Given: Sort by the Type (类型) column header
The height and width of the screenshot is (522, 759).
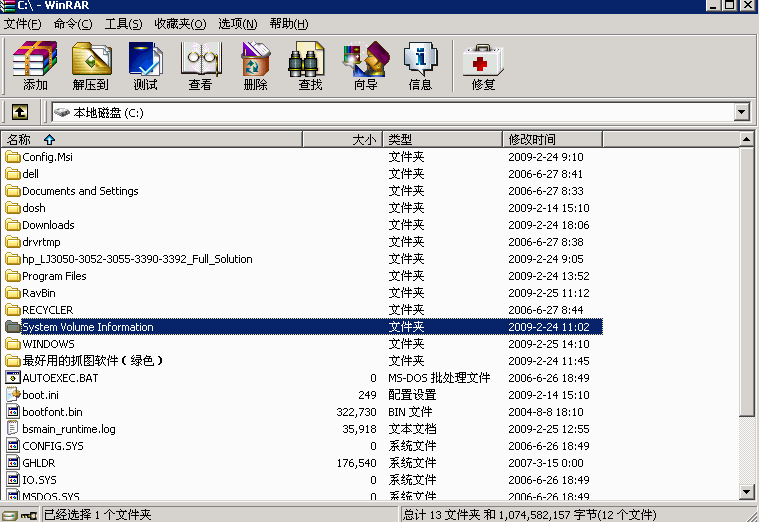Looking at the screenshot, I should pyautogui.click(x=442, y=139).
